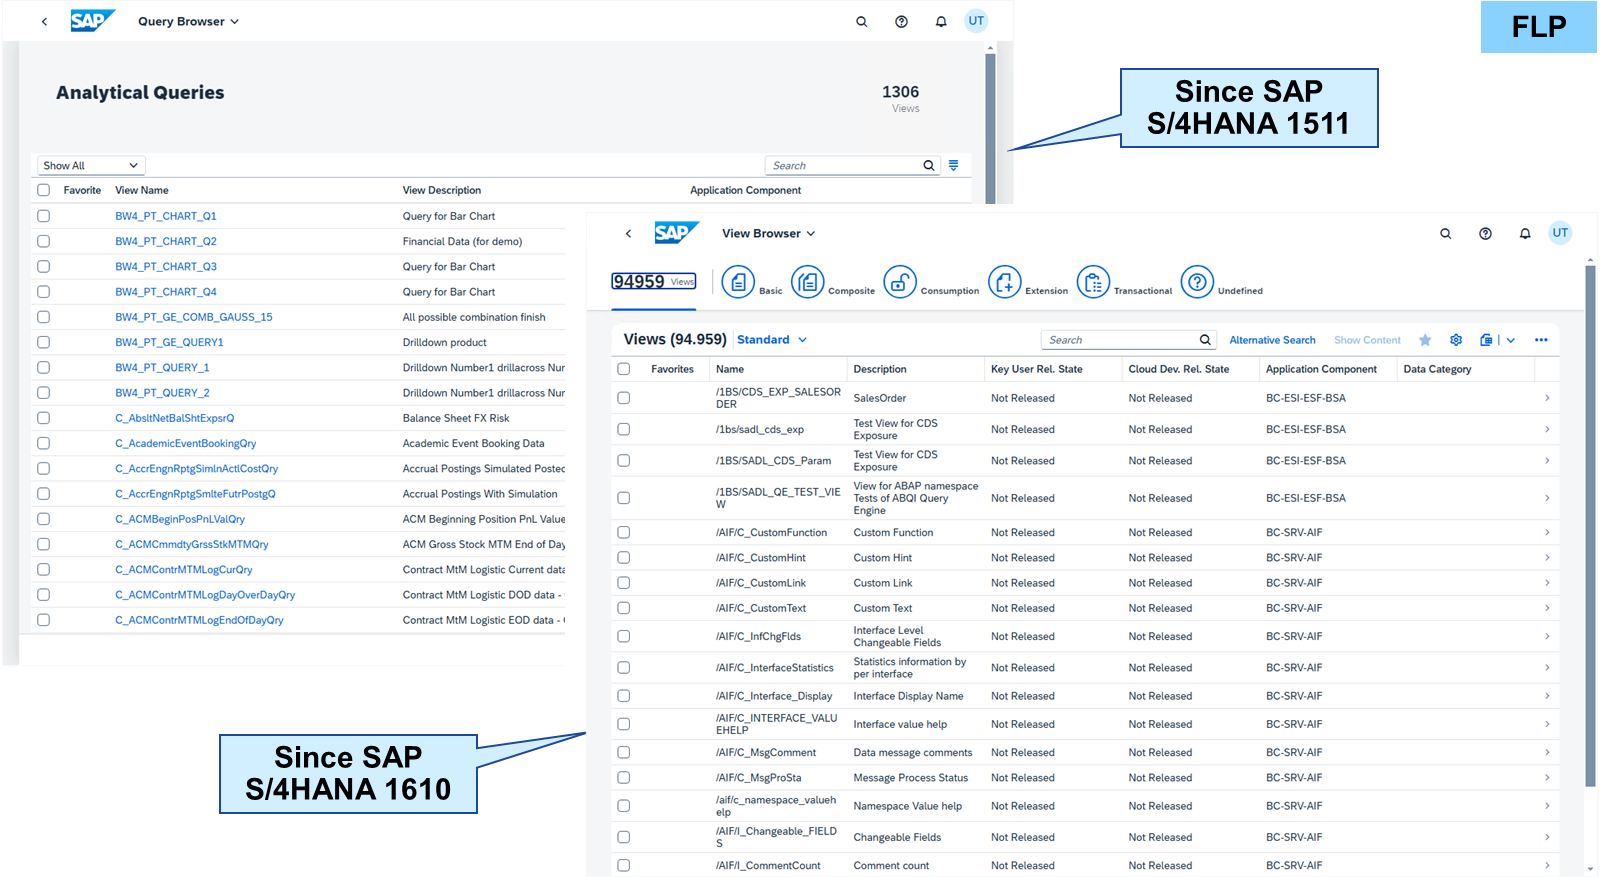Click View Browser vertical scrollbar thumb
Image resolution: width=1600 pixels, height=877 pixels.
pyautogui.click(x=1590, y=526)
